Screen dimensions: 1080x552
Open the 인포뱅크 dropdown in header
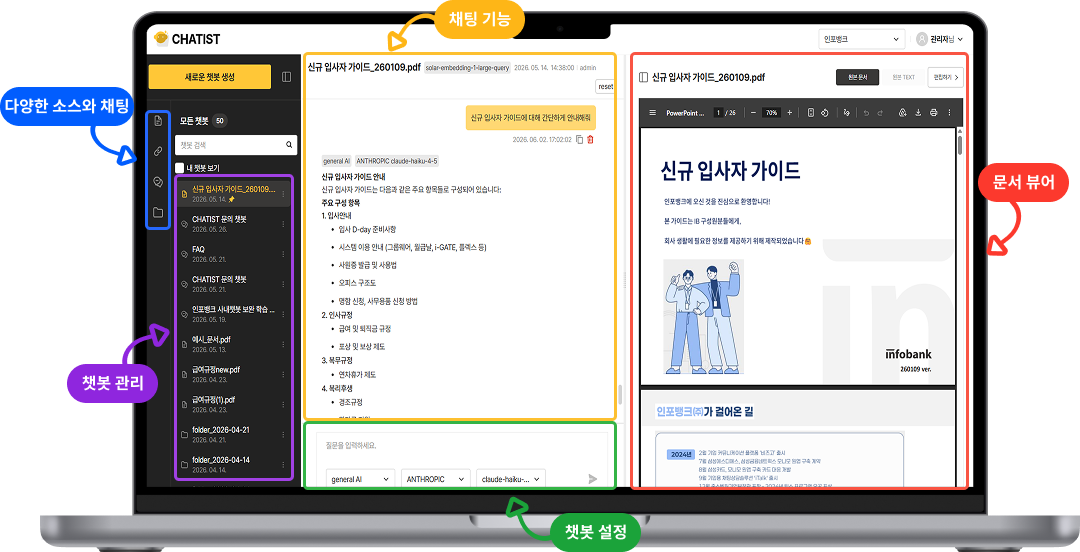861,39
